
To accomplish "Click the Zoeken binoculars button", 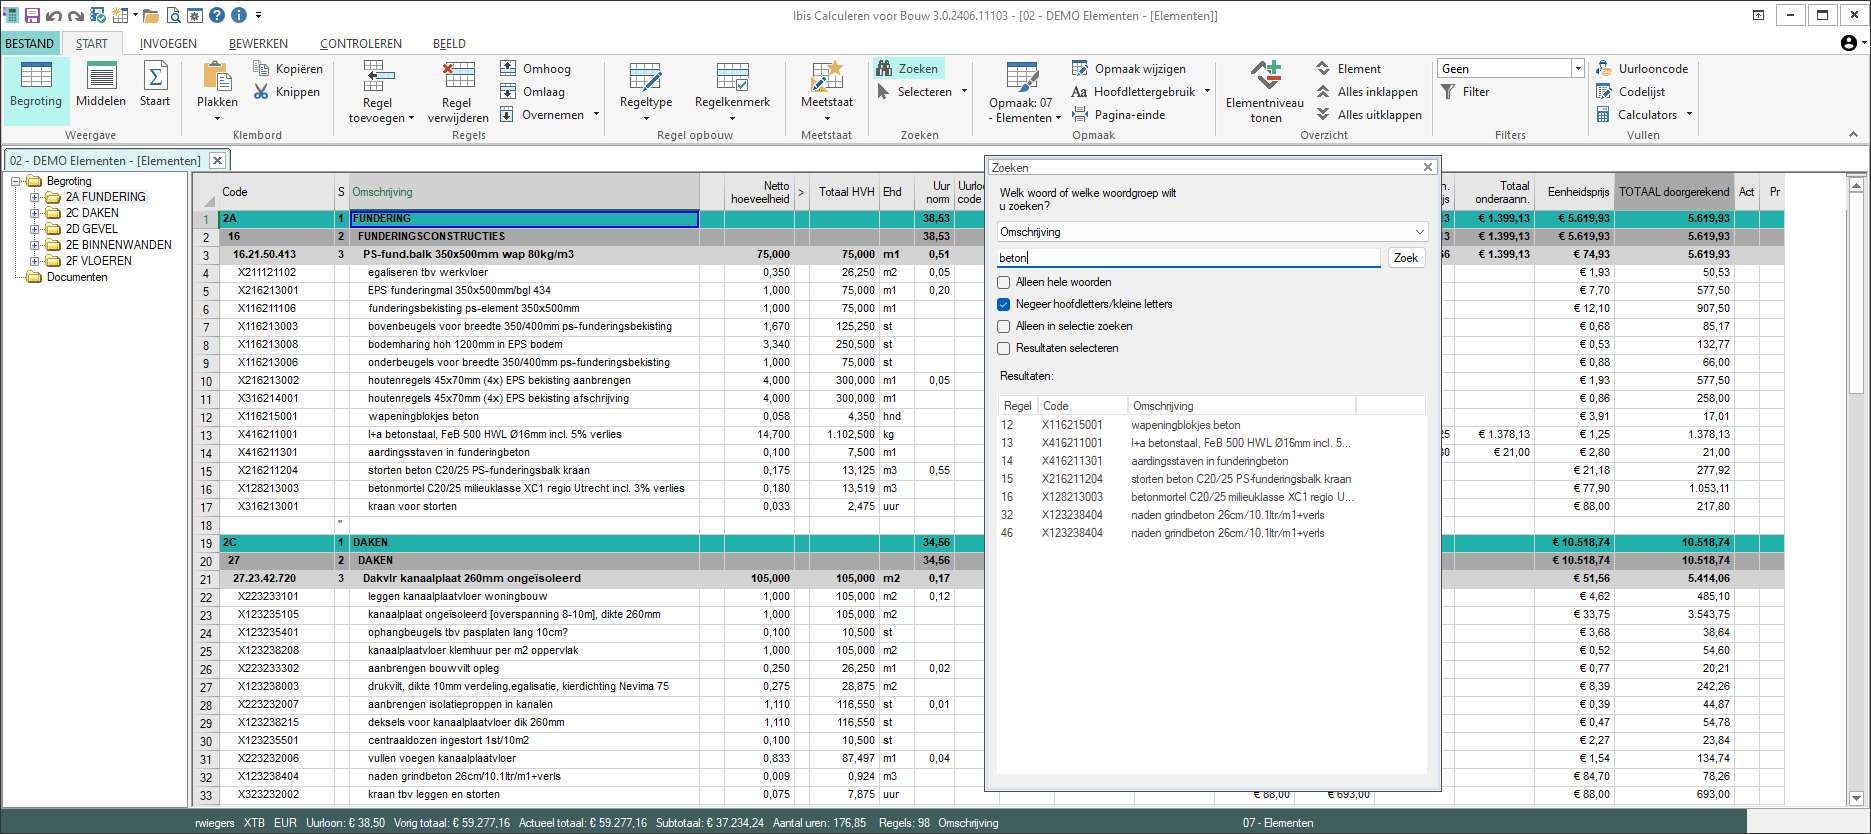I will [x=908, y=68].
